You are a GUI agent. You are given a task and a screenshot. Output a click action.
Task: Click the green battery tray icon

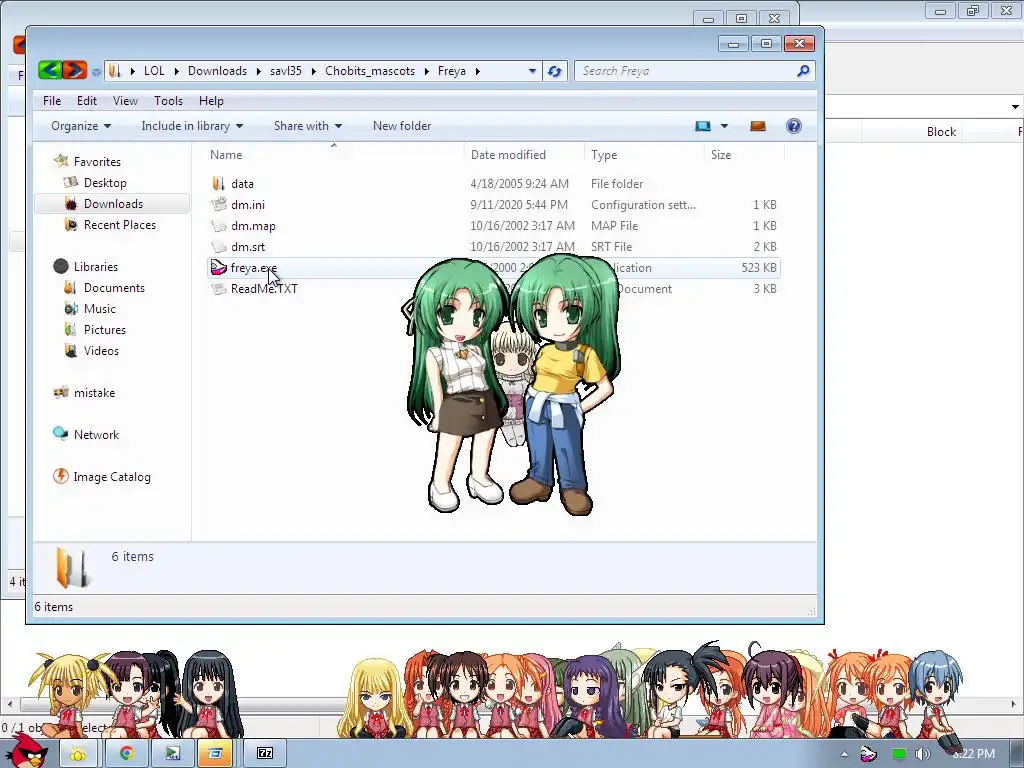tap(899, 754)
